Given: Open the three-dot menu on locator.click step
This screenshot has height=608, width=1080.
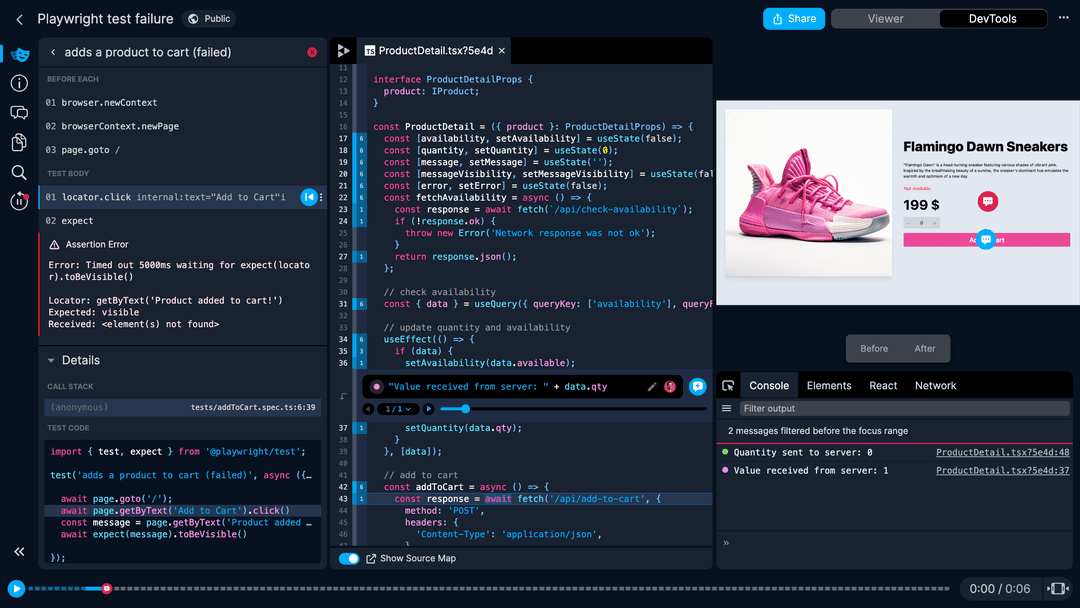Looking at the screenshot, I should pos(319,197).
